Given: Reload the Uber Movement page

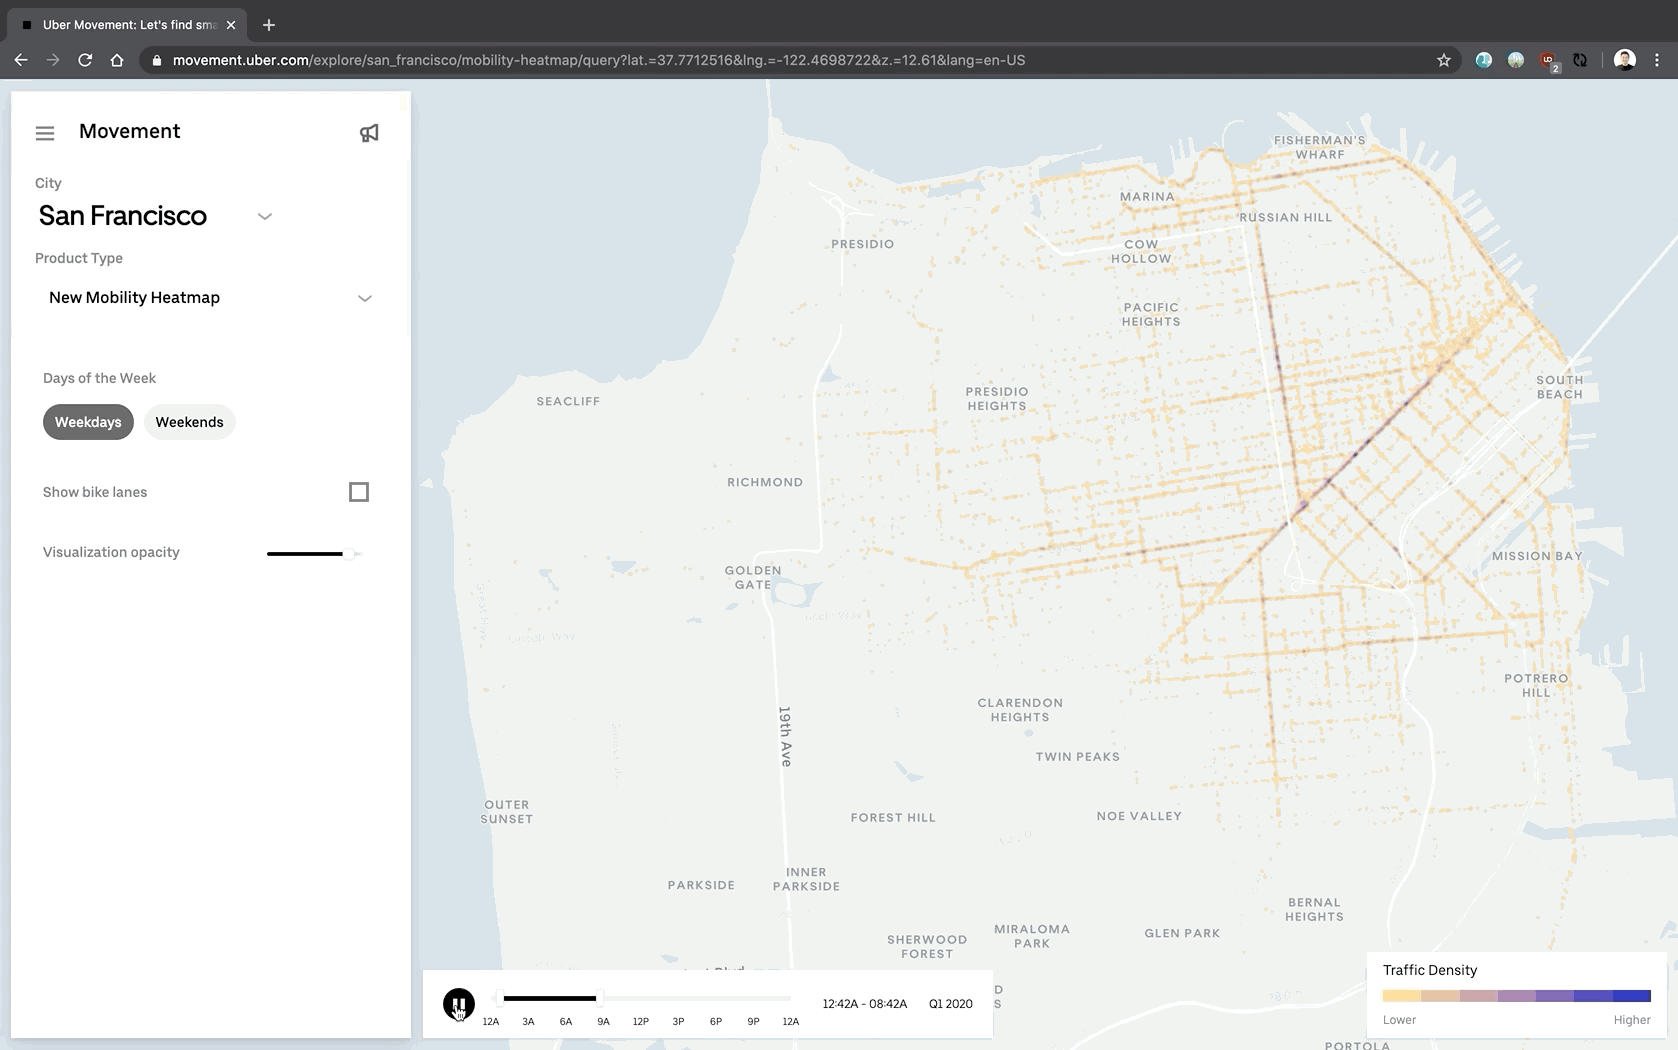Looking at the screenshot, I should (85, 60).
